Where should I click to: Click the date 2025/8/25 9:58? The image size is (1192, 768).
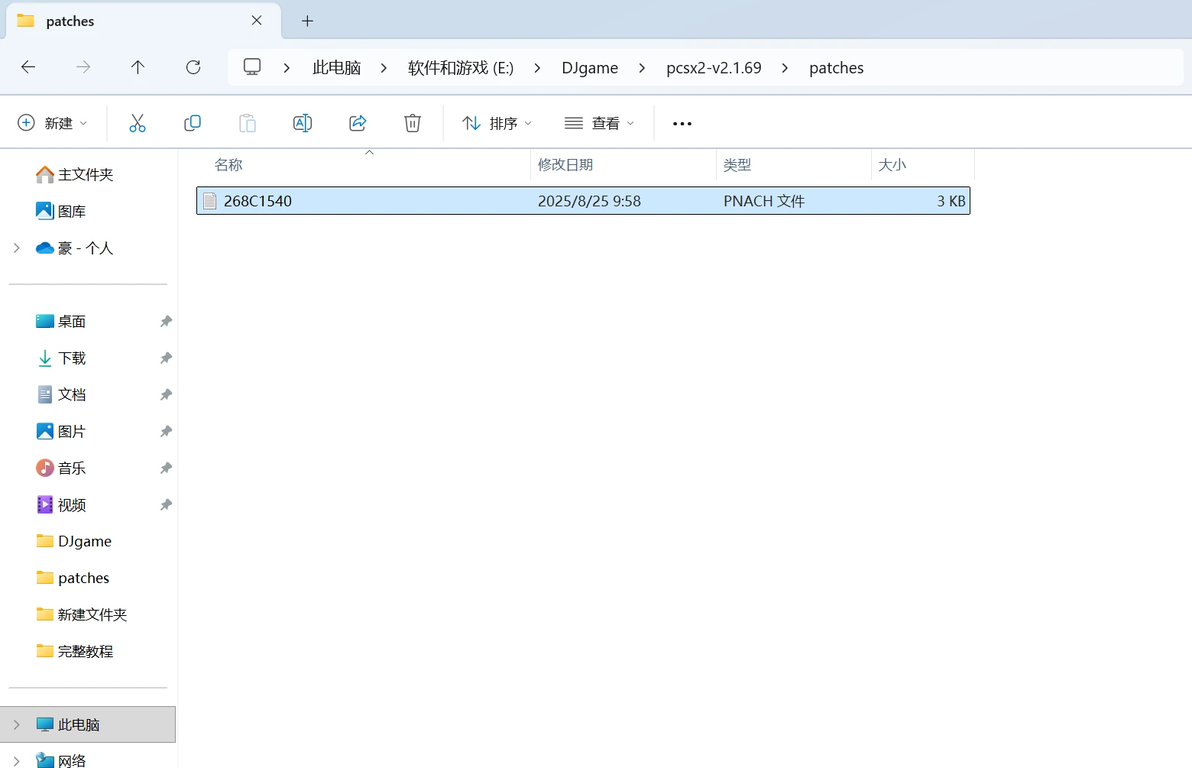pyautogui.click(x=589, y=201)
